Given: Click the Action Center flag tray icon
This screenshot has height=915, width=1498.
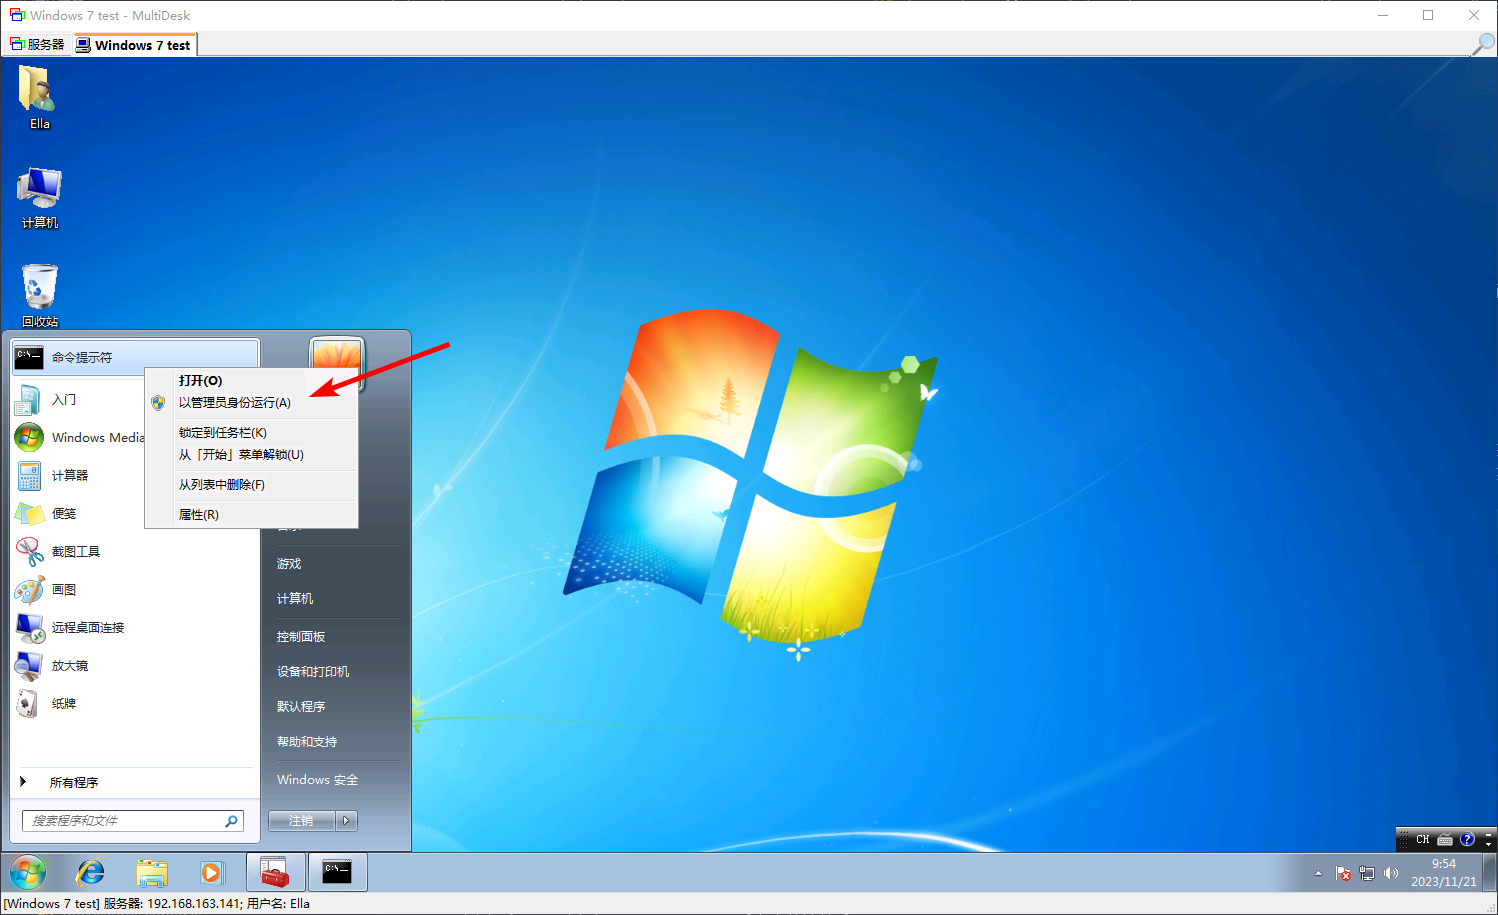Looking at the screenshot, I should (x=1343, y=873).
